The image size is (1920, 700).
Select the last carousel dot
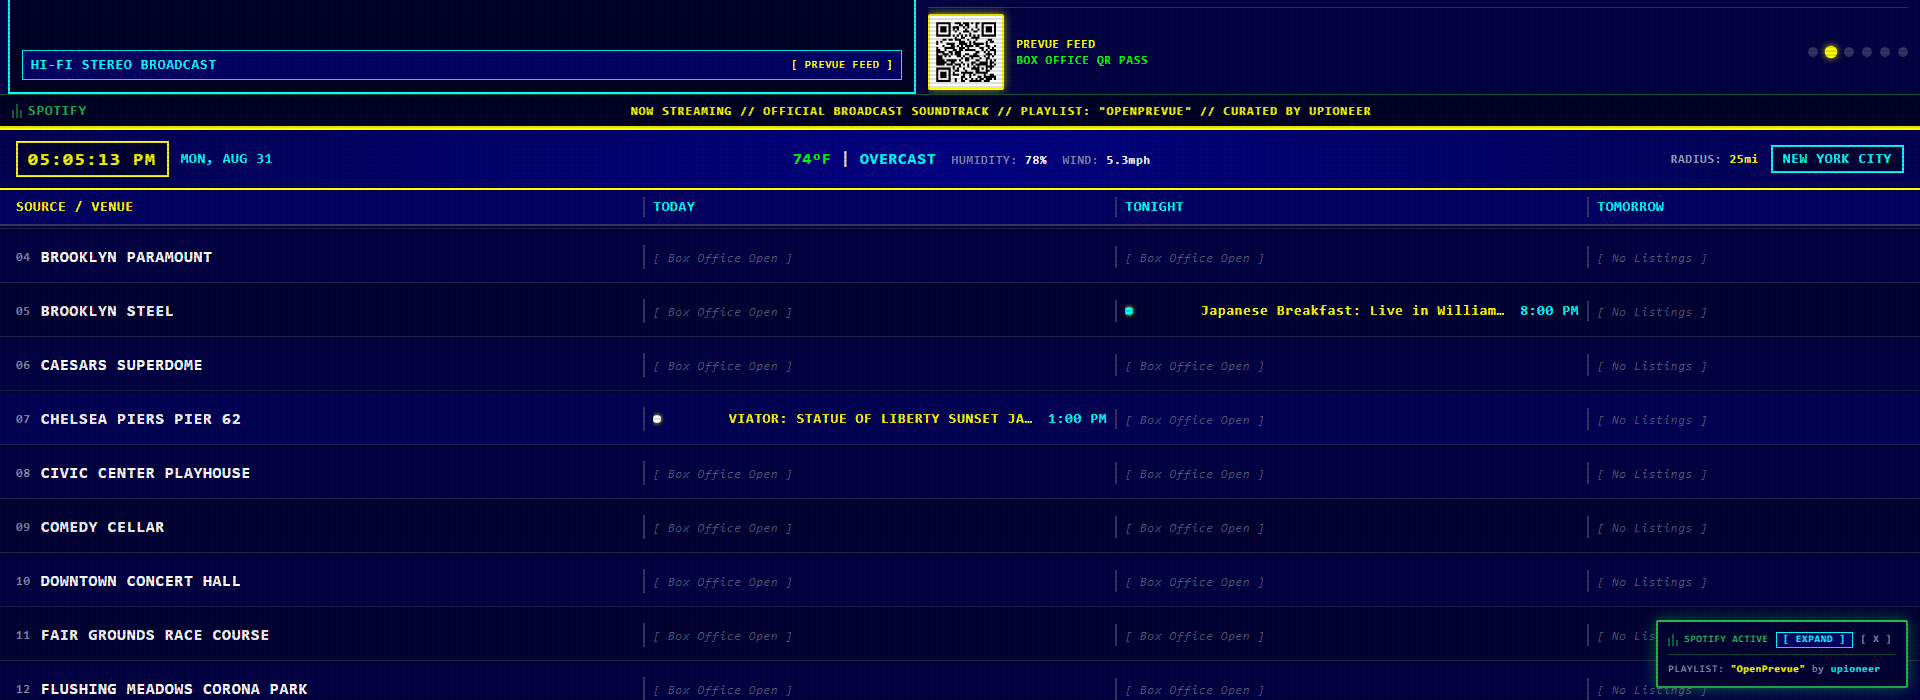[1903, 52]
